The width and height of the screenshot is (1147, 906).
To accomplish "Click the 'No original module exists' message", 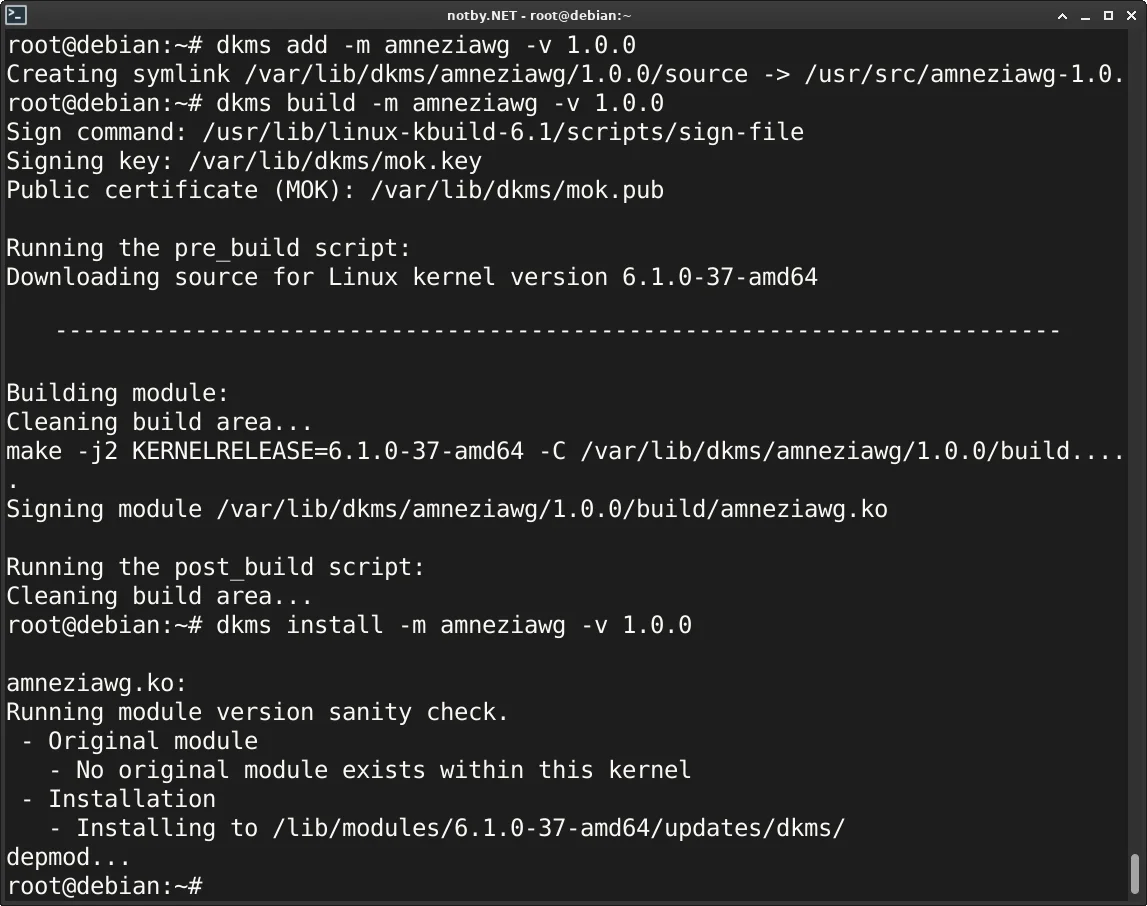I will (369, 770).
